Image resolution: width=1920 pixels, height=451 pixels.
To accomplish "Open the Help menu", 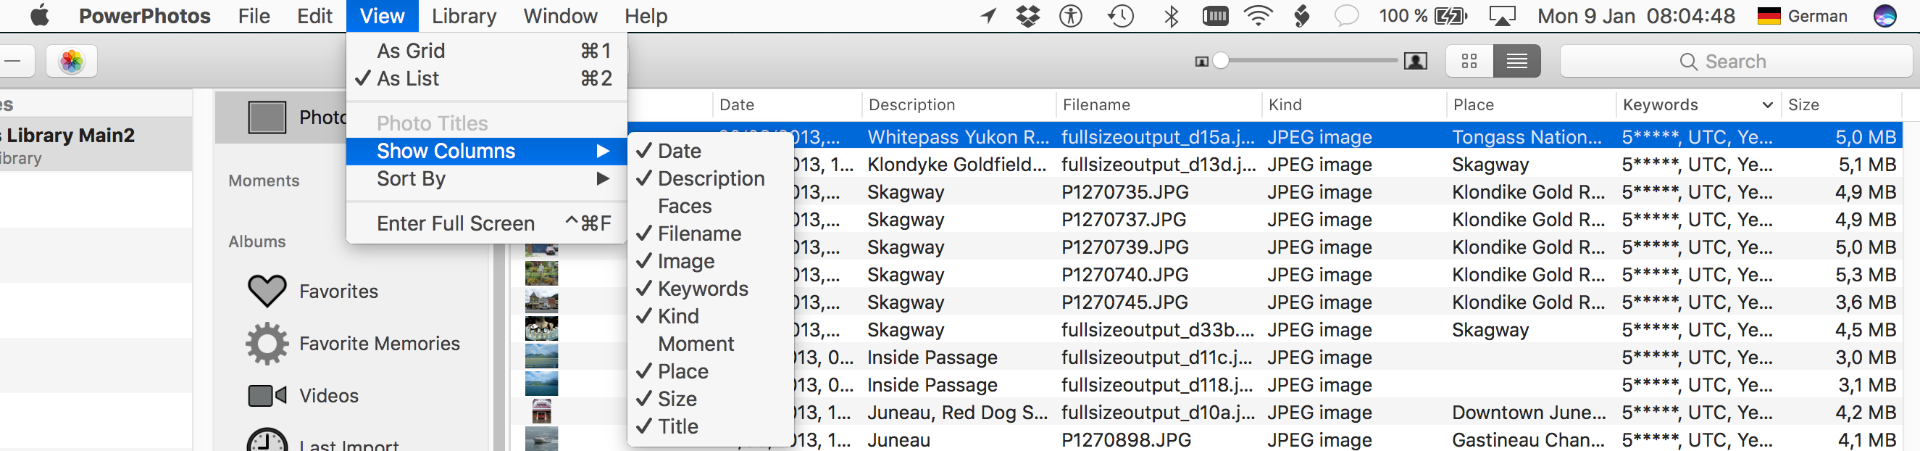I will coord(646,16).
